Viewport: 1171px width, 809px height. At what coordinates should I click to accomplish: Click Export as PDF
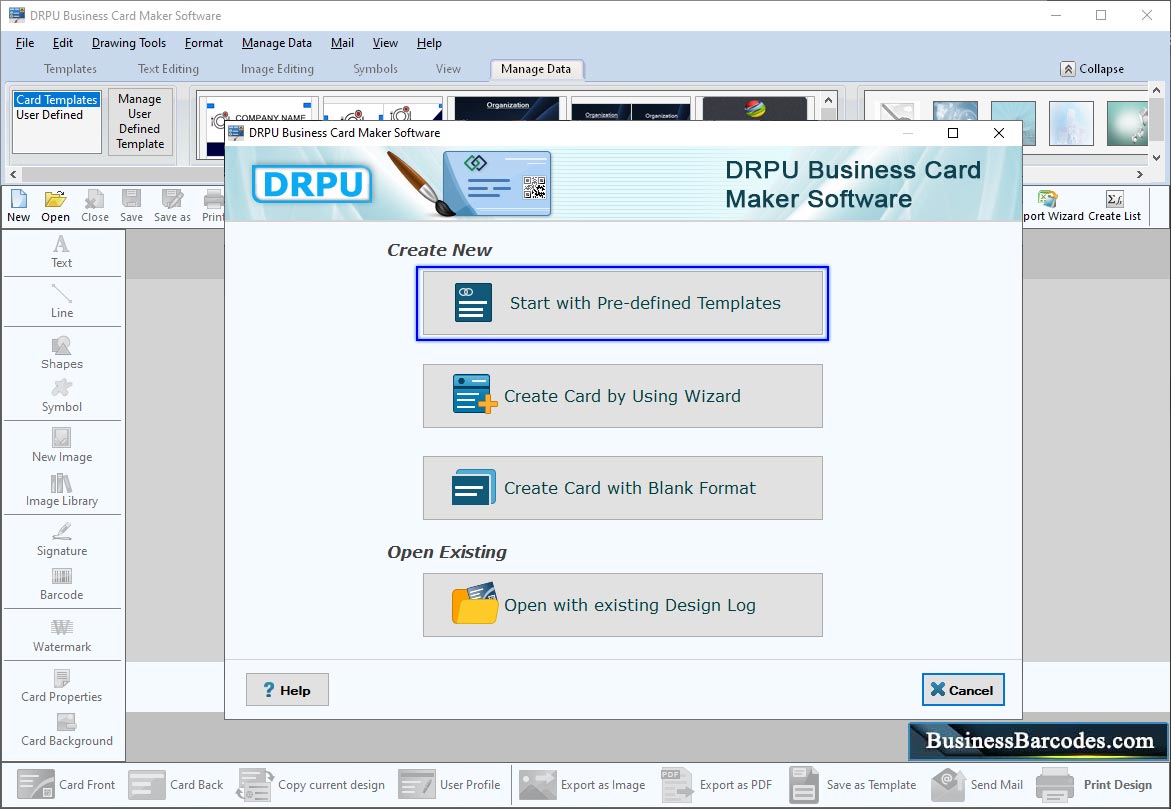(716, 784)
